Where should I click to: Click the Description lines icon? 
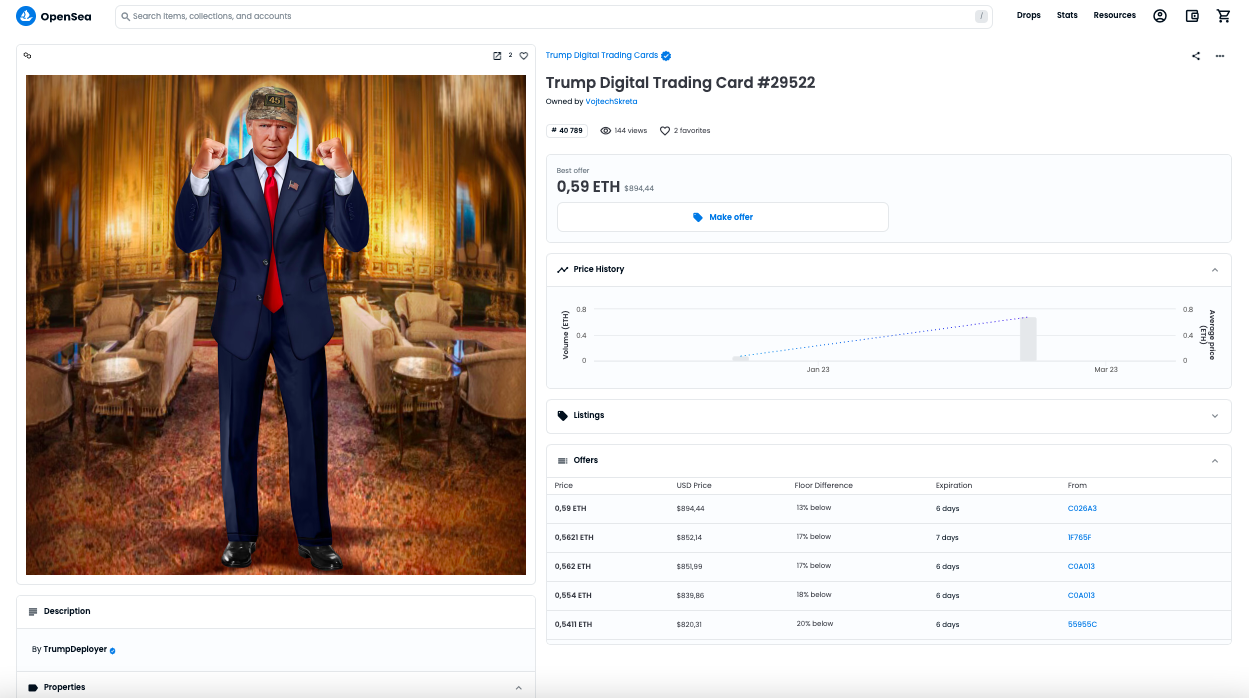(x=33, y=611)
